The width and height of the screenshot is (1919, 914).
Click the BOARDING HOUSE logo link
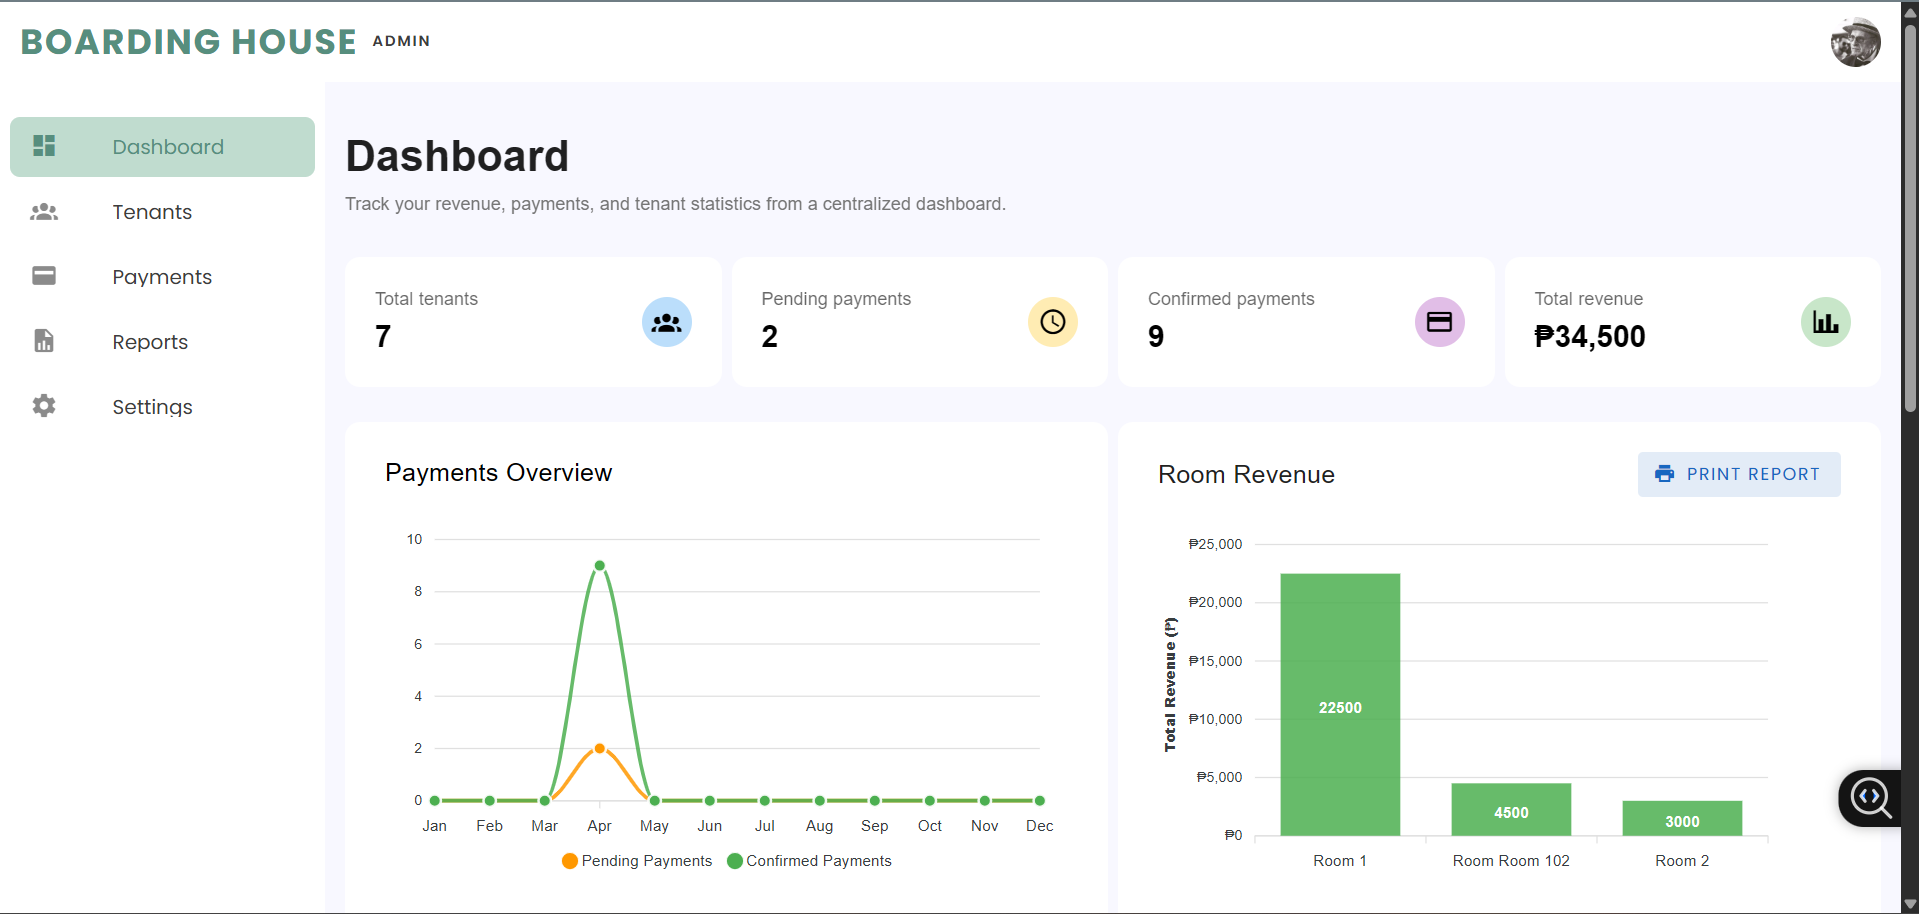coord(188,42)
